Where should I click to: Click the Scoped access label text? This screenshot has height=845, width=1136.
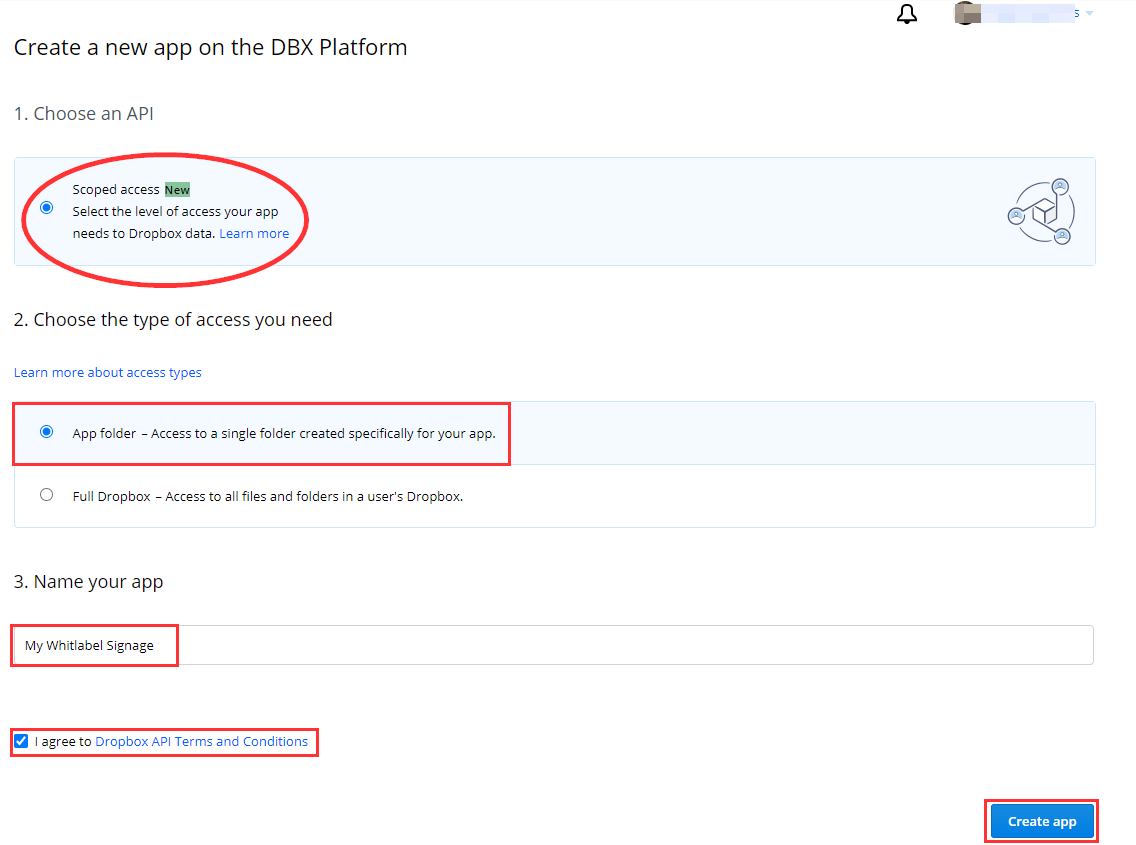(x=116, y=189)
